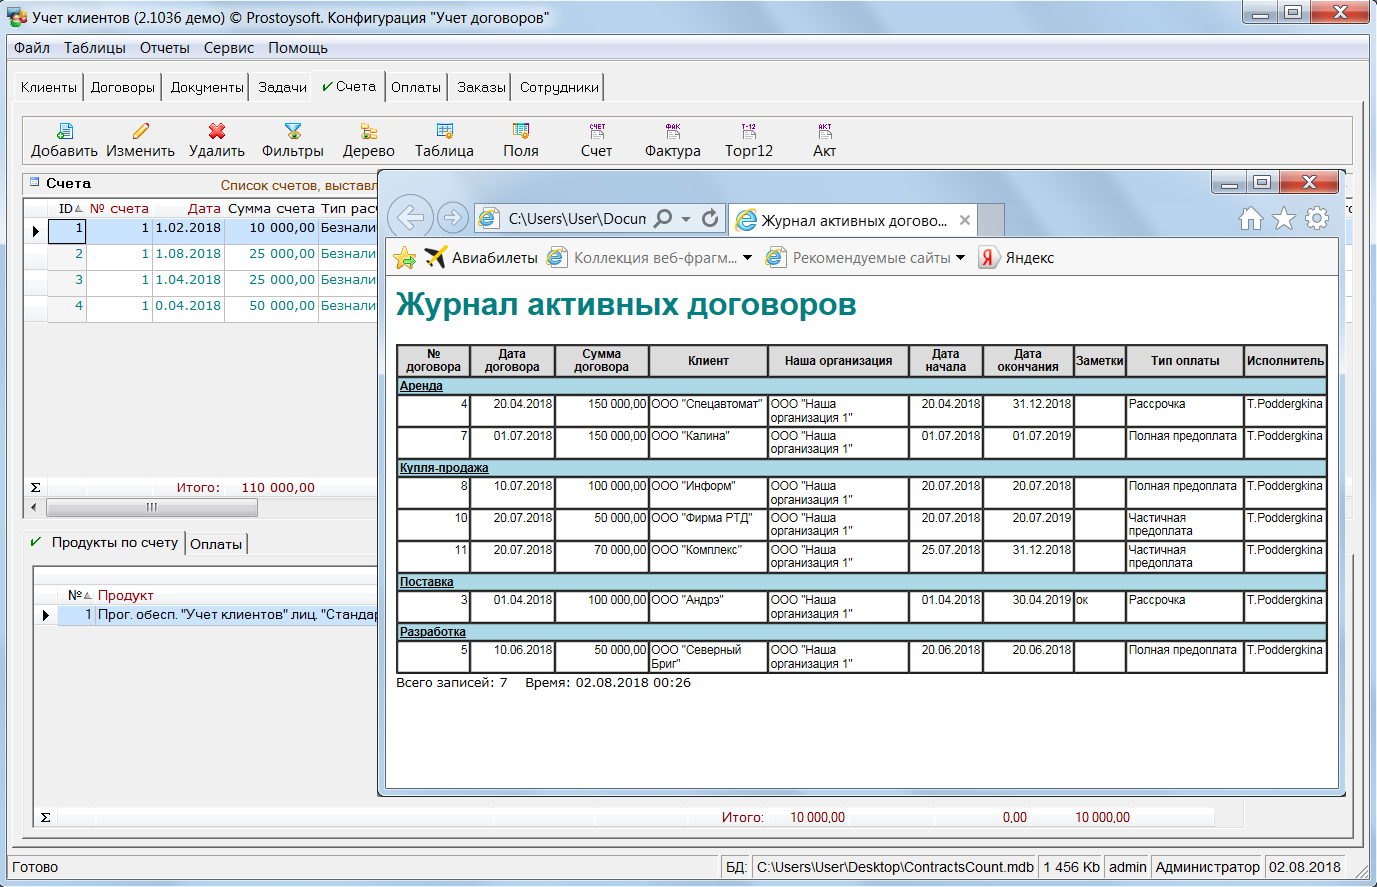Open the Отчеты menu
This screenshot has width=1377, height=887.
(164, 48)
